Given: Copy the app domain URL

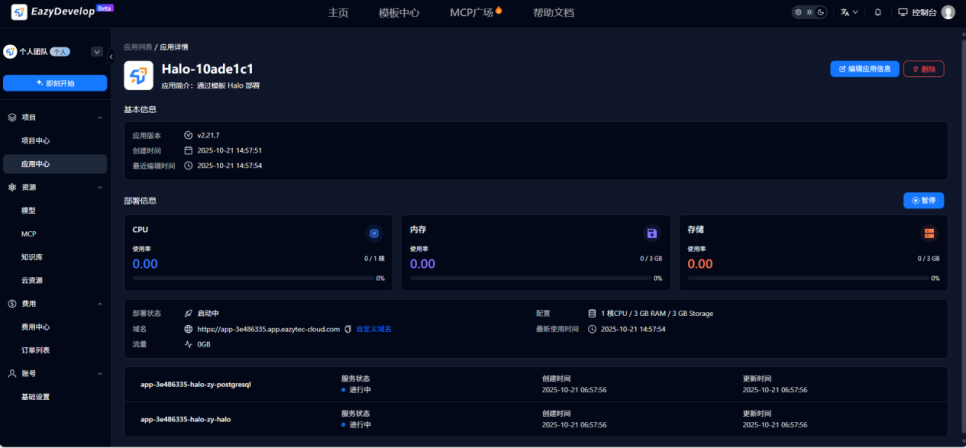Looking at the screenshot, I should tap(347, 328).
